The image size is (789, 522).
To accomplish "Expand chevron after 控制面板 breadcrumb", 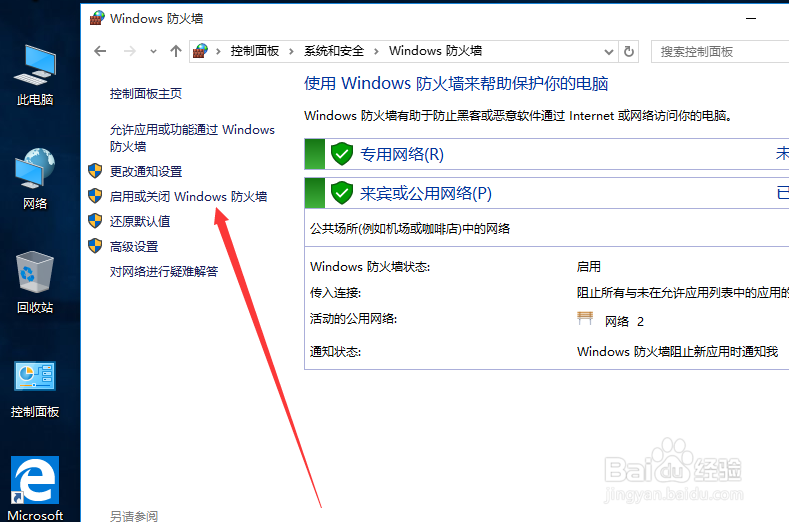I will (291, 51).
